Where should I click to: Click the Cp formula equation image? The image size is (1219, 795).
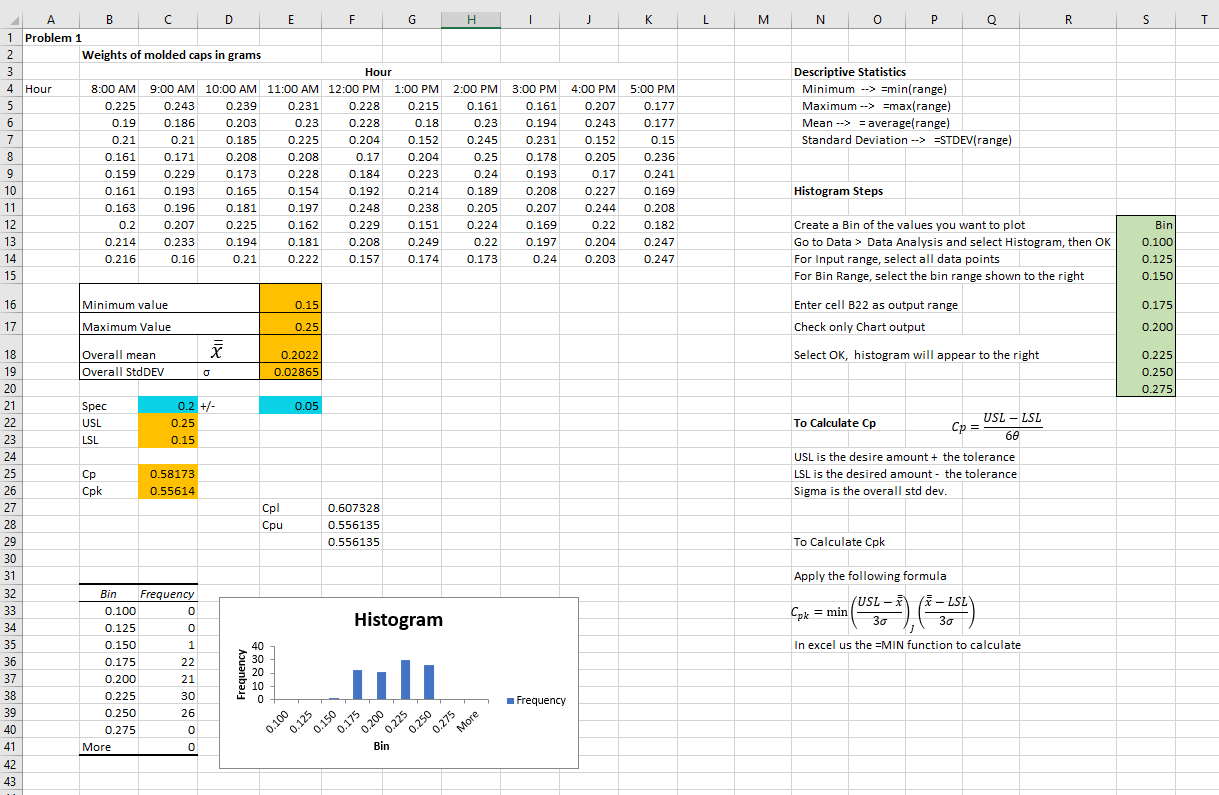[x=996, y=424]
